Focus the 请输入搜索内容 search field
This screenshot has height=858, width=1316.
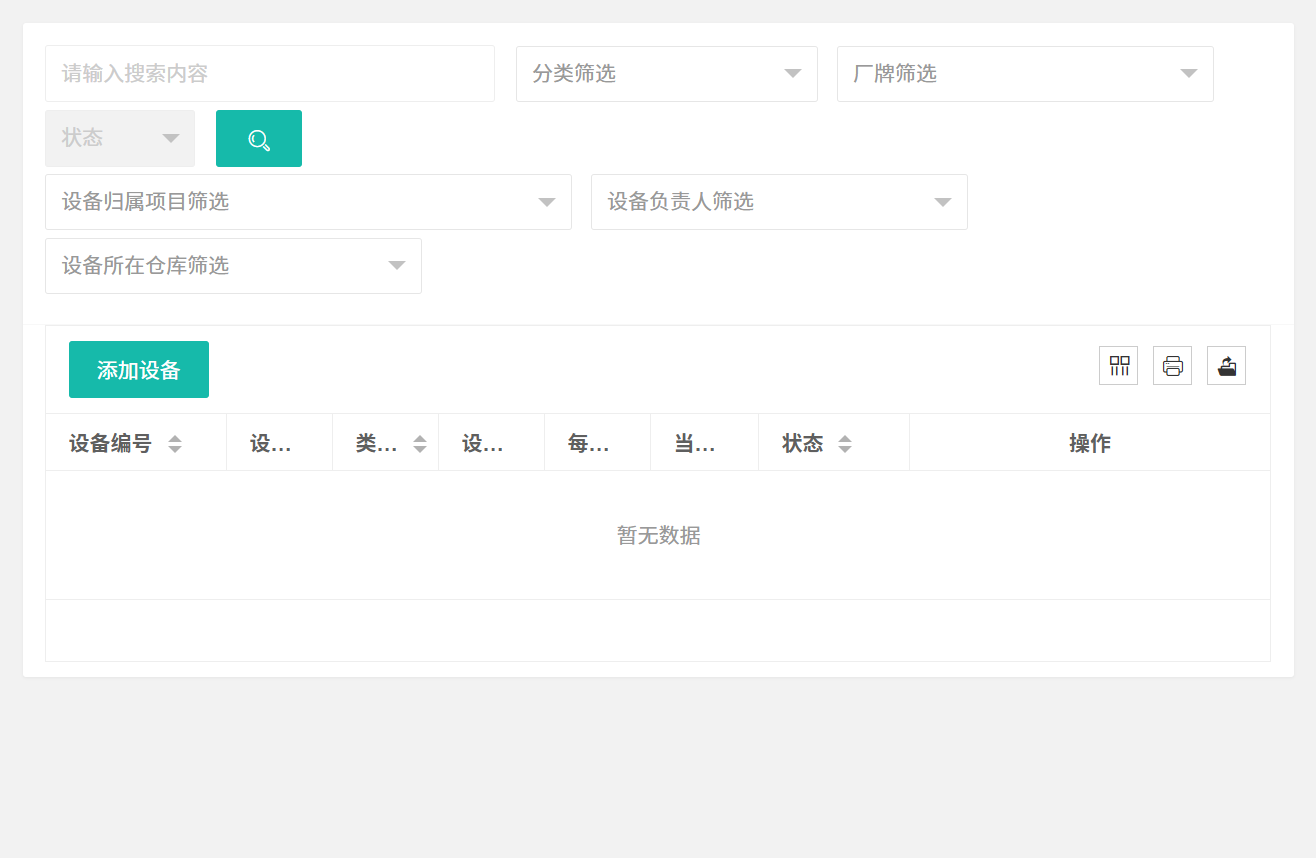click(270, 74)
